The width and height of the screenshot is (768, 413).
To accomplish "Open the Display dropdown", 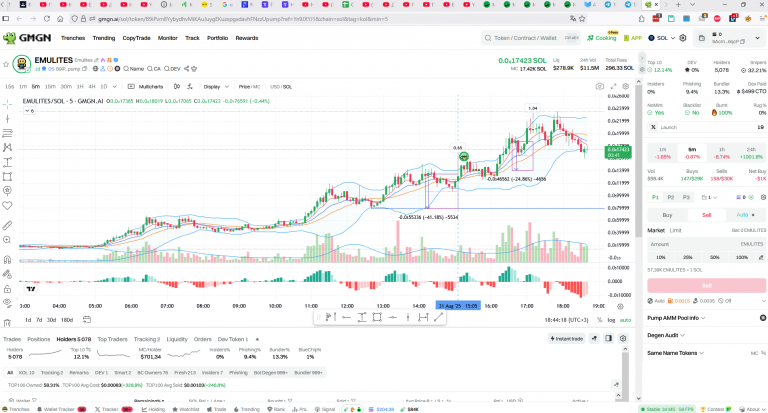I will pos(216,87).
